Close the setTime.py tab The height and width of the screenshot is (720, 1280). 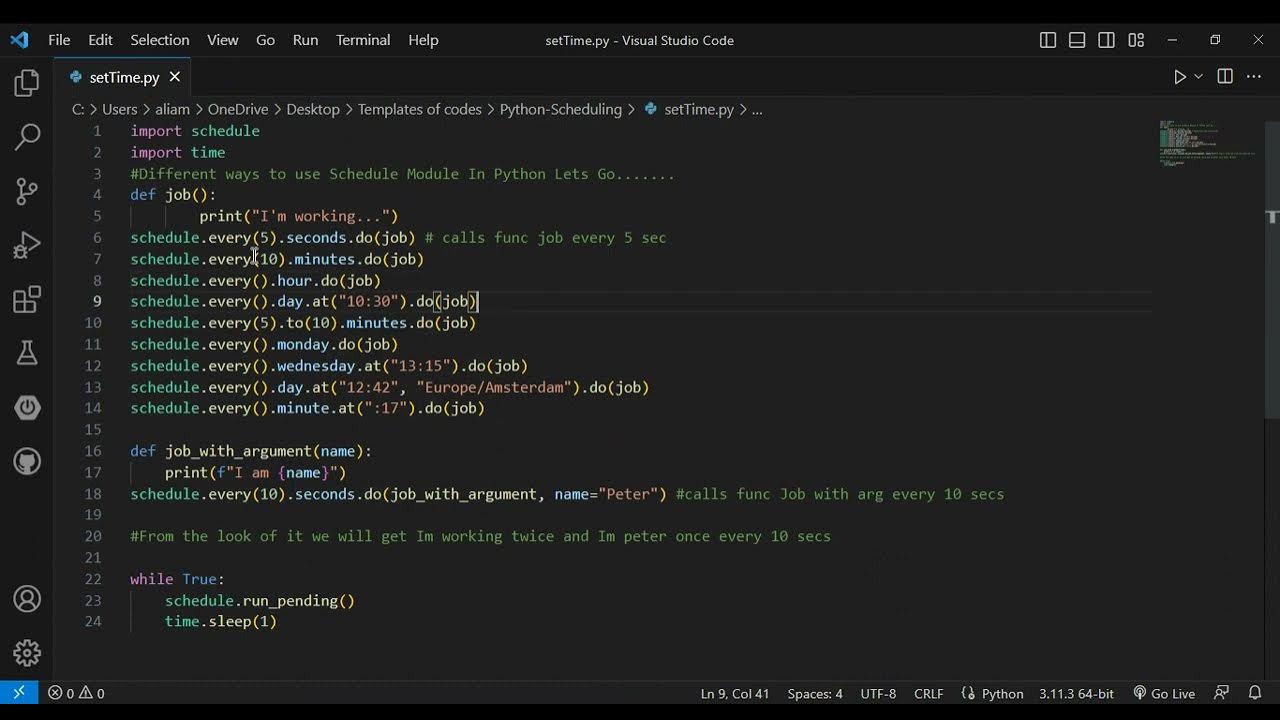(175, 77)
